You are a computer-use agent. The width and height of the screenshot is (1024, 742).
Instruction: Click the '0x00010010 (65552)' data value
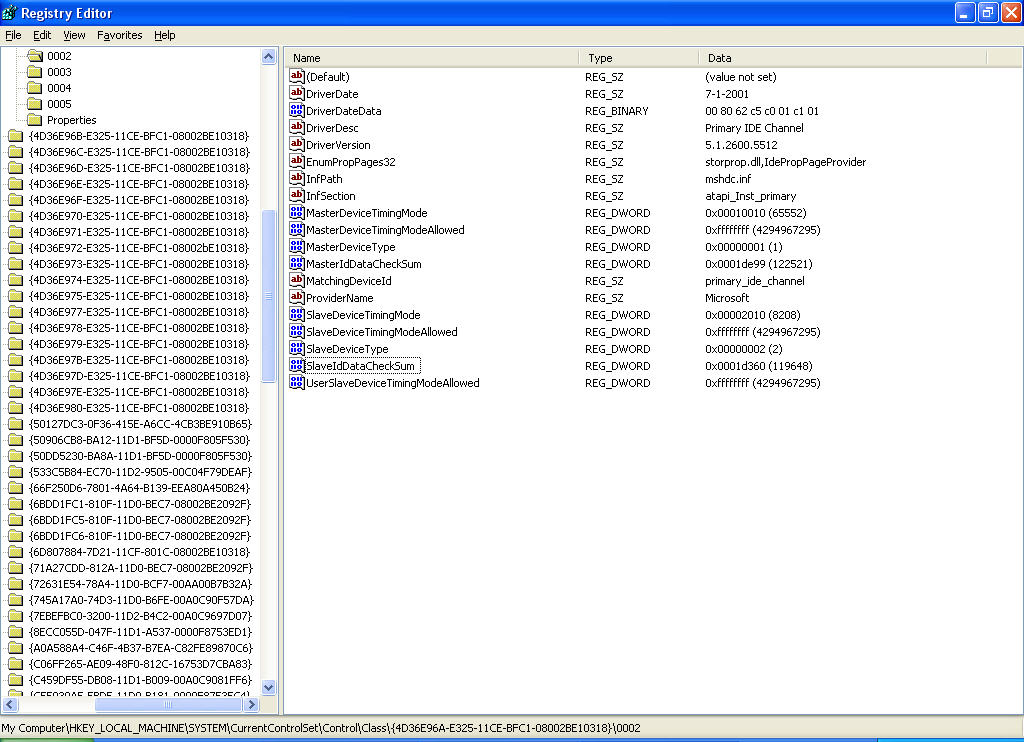(x=756, y=213)
